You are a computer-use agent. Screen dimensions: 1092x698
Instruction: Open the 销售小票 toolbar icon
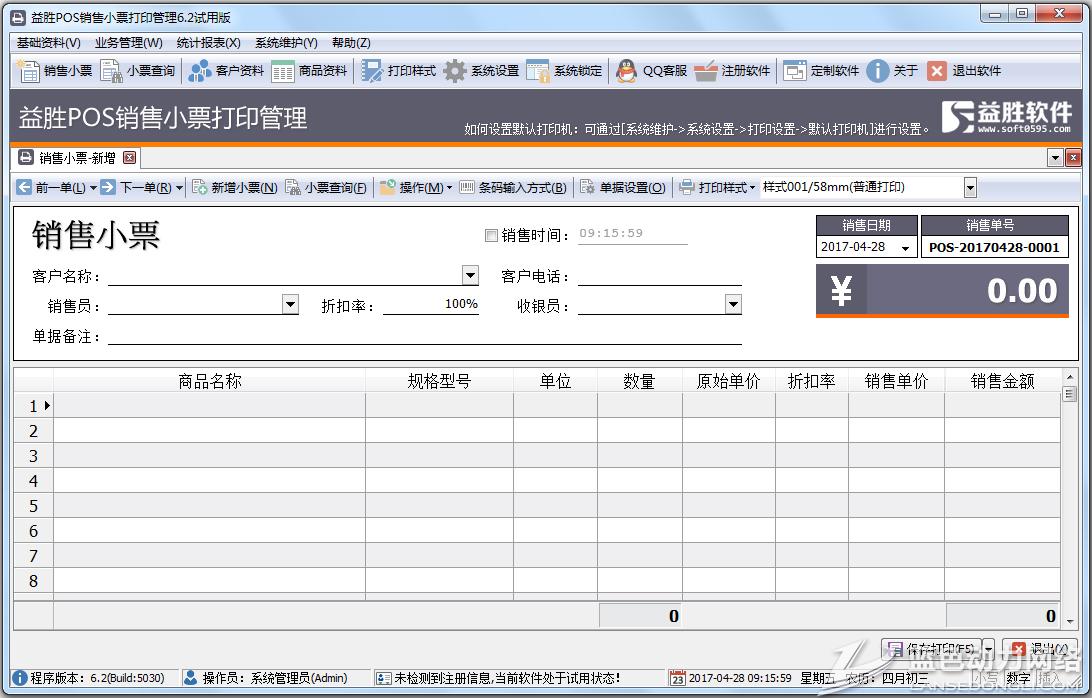(29, 71)
